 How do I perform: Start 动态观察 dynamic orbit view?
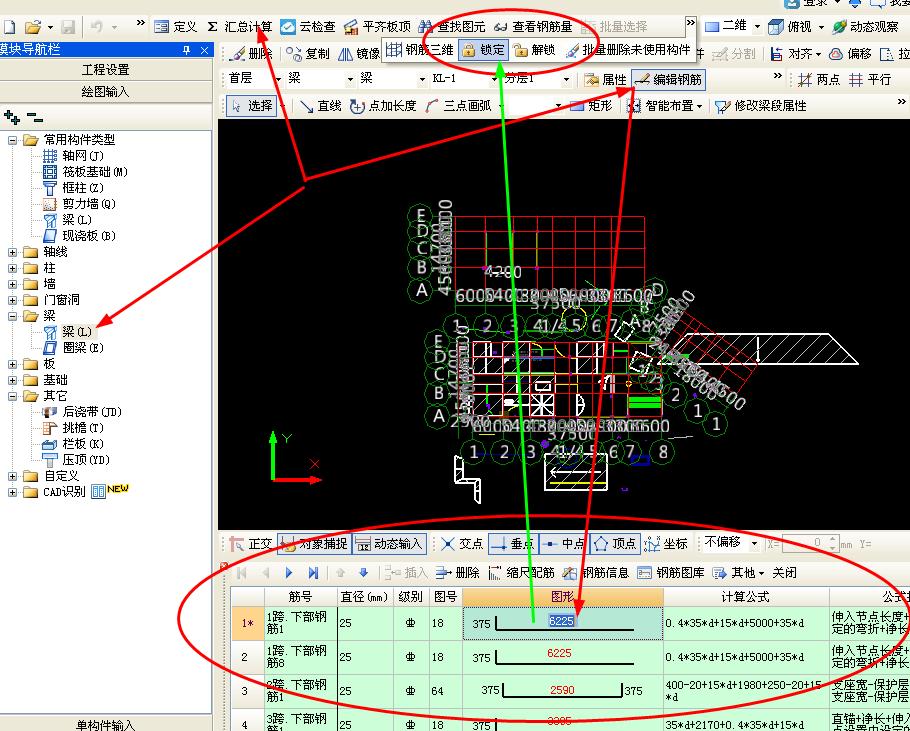(865, 27)
